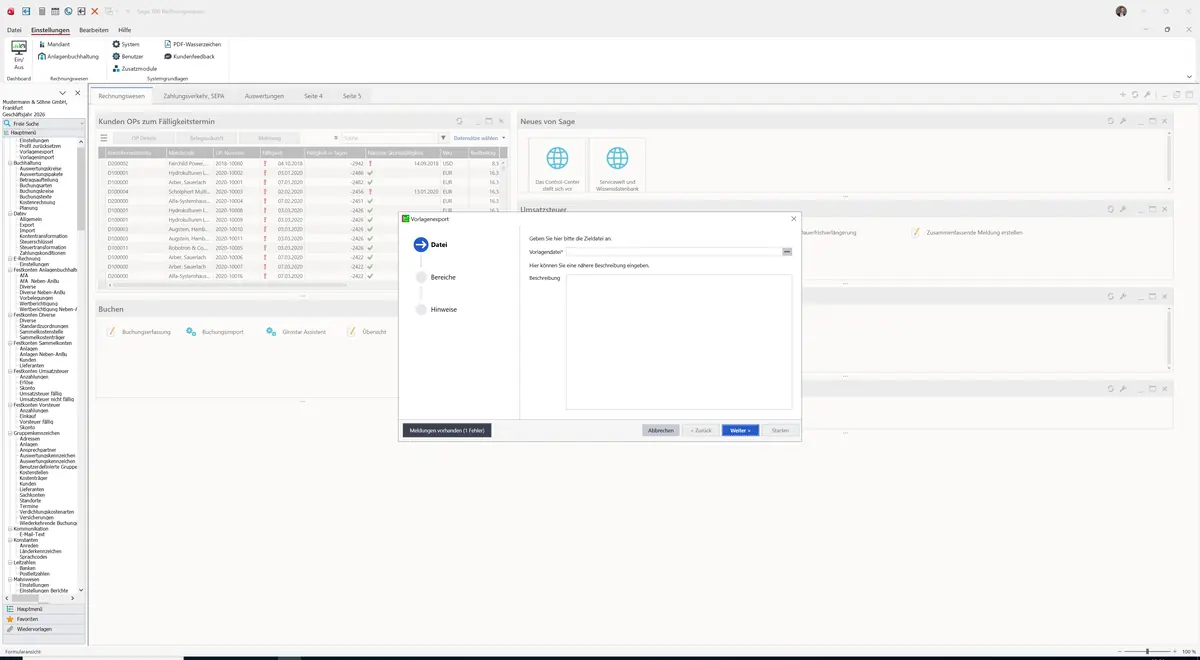Viewport: 1200px width, 660px height.
Task: Switch to the Zahlungsverkehr, SEPA tab
Action: pyautogui.click(x=194, y=96)
